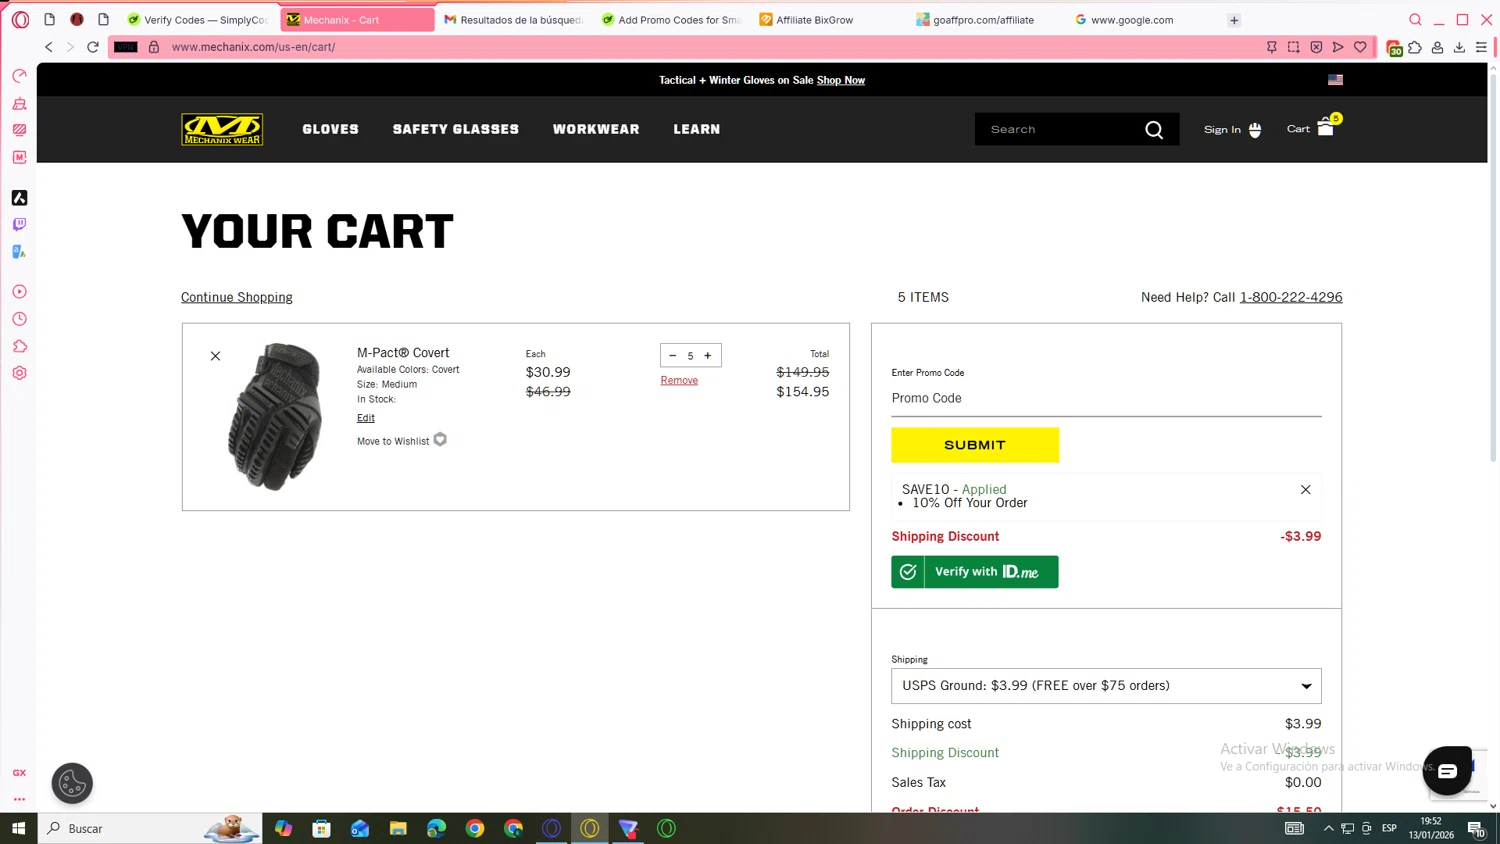Go back to the previous page
The image size is (1500, 844).
pyautogui.click(x=48, y=47)
